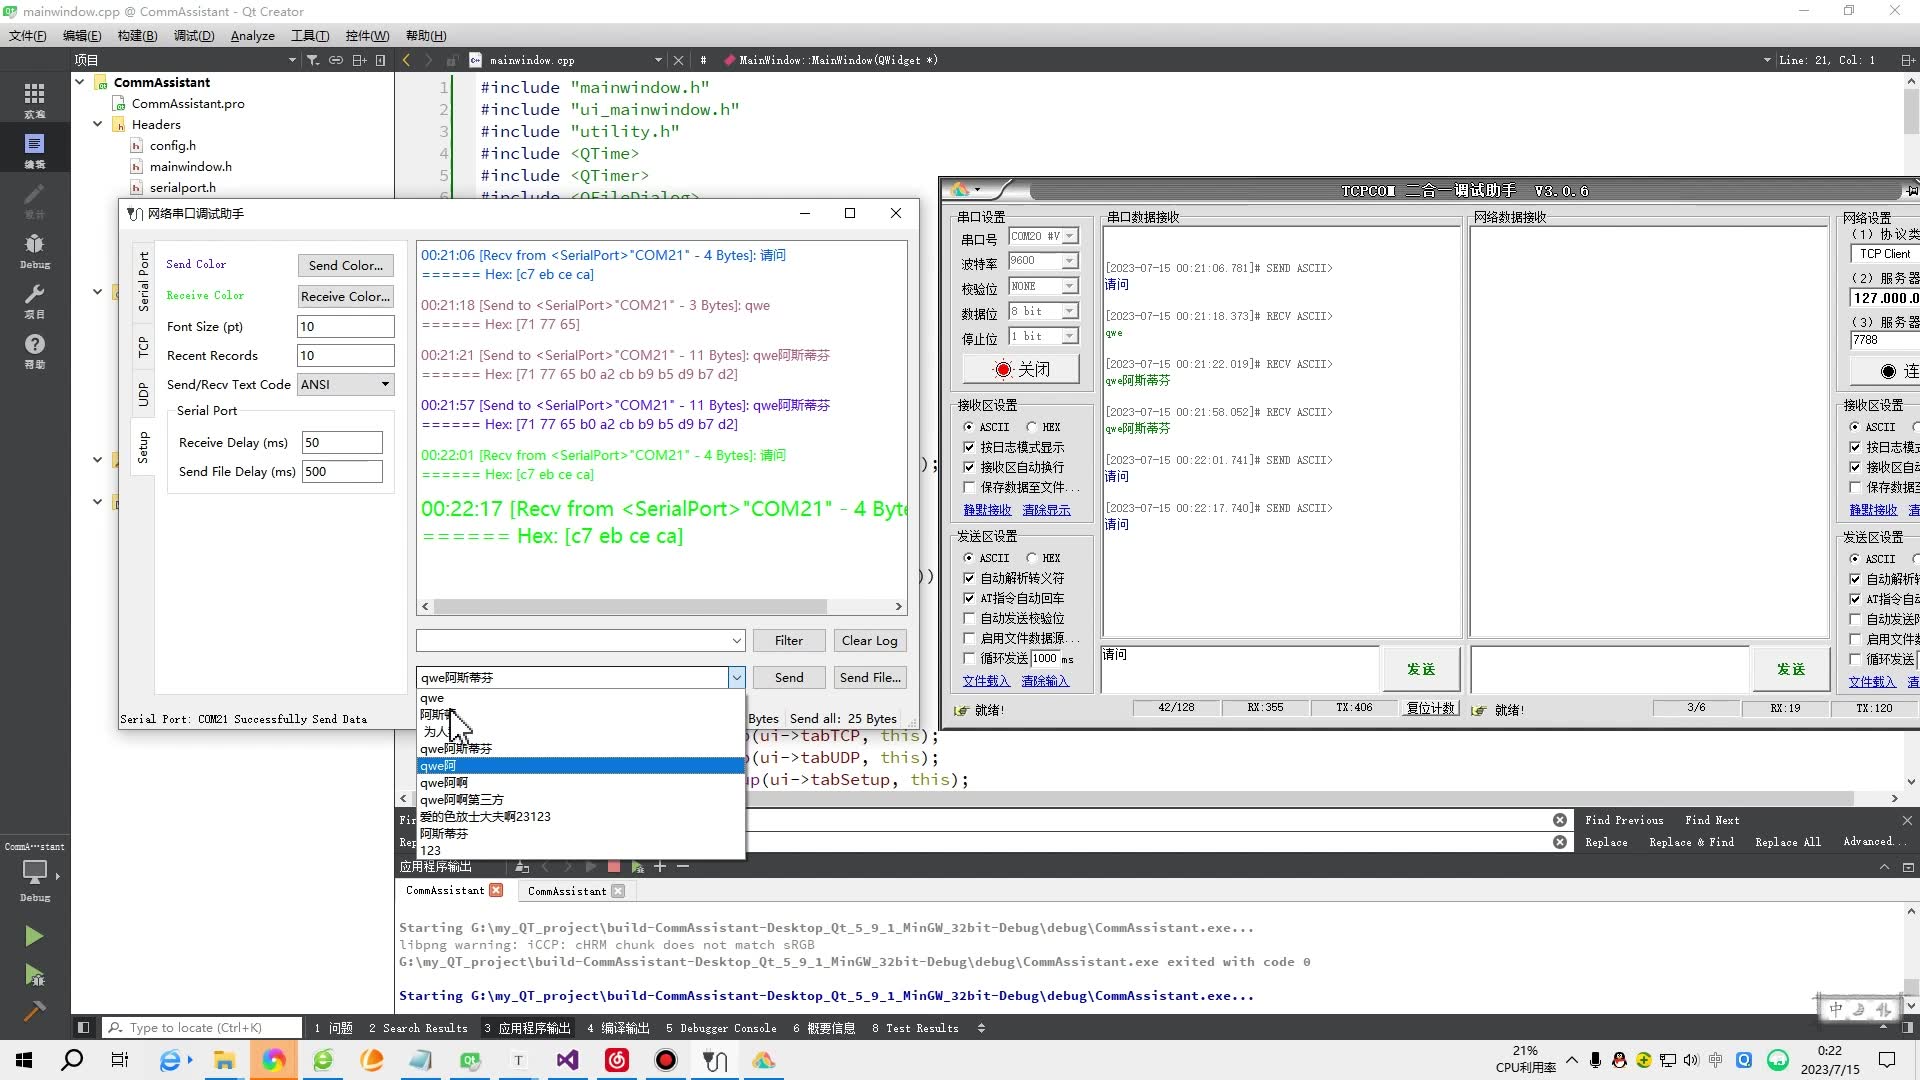Open Projects mode with the wrench icon
Image resolution: width=1920 pixels, height=1080 pixels.
coord(35,300)
